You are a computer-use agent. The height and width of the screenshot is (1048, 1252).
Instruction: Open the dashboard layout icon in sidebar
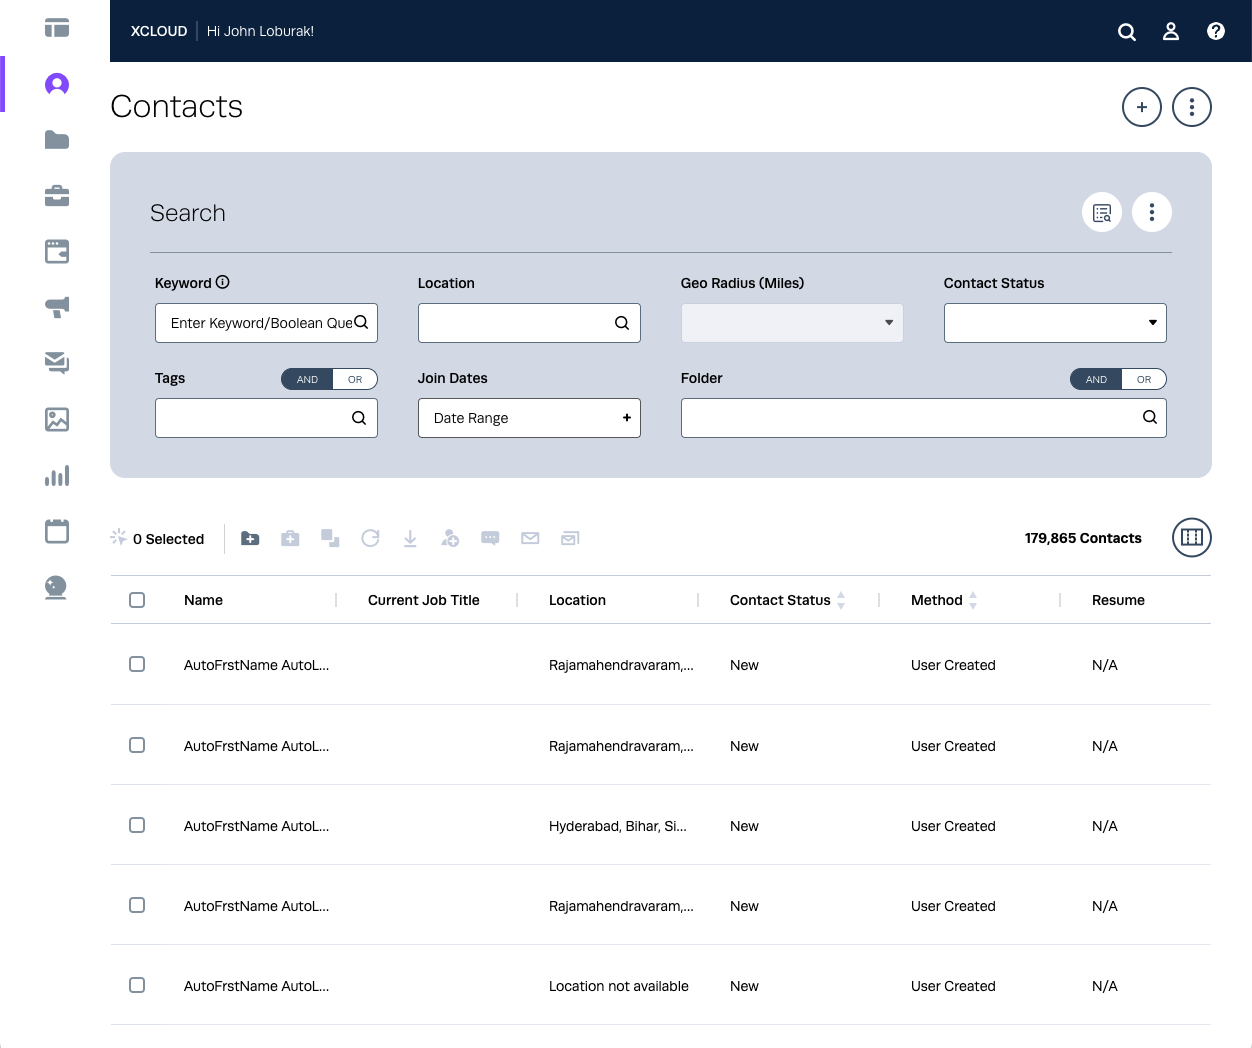coord(57,28)
